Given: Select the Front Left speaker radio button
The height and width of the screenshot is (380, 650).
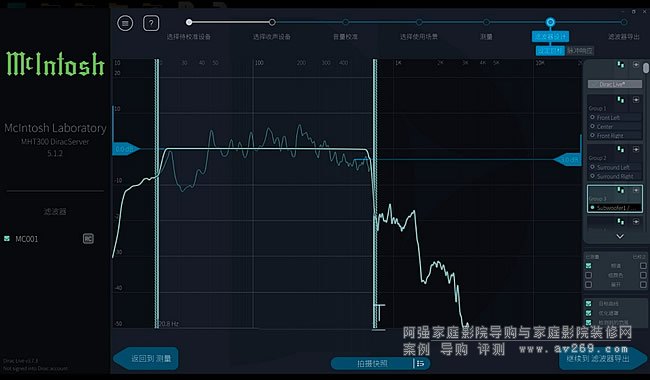Looking at the screenshot, I should [x=592, y=118].
